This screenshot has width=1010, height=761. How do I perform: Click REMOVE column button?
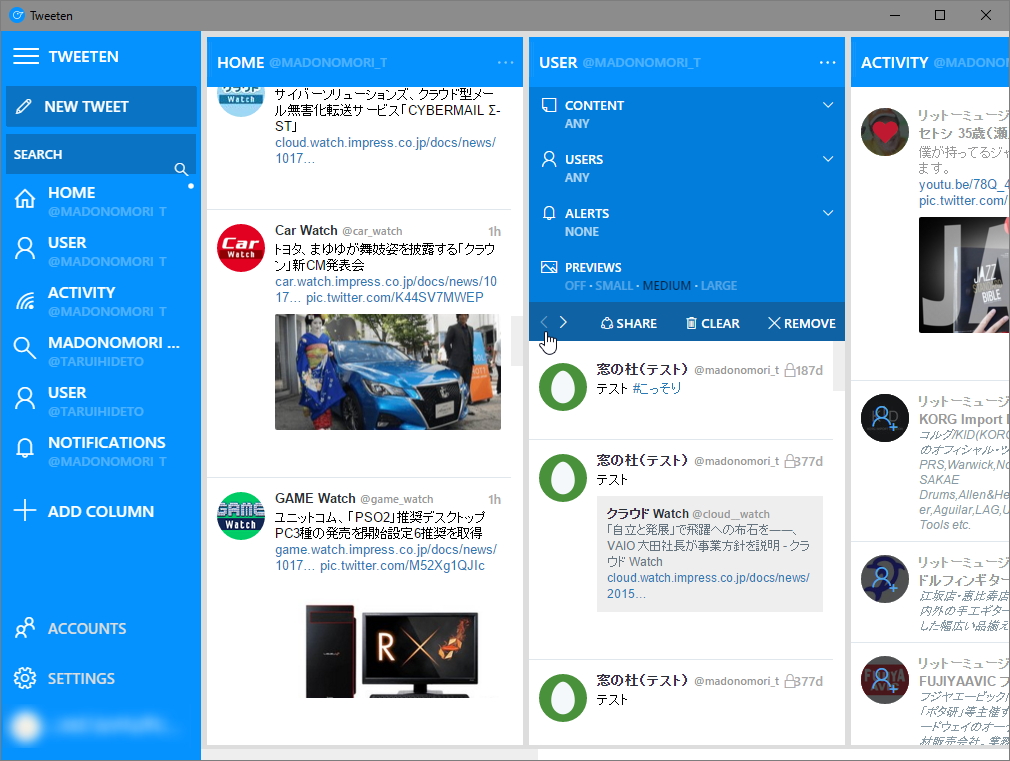tap(802, 323)
